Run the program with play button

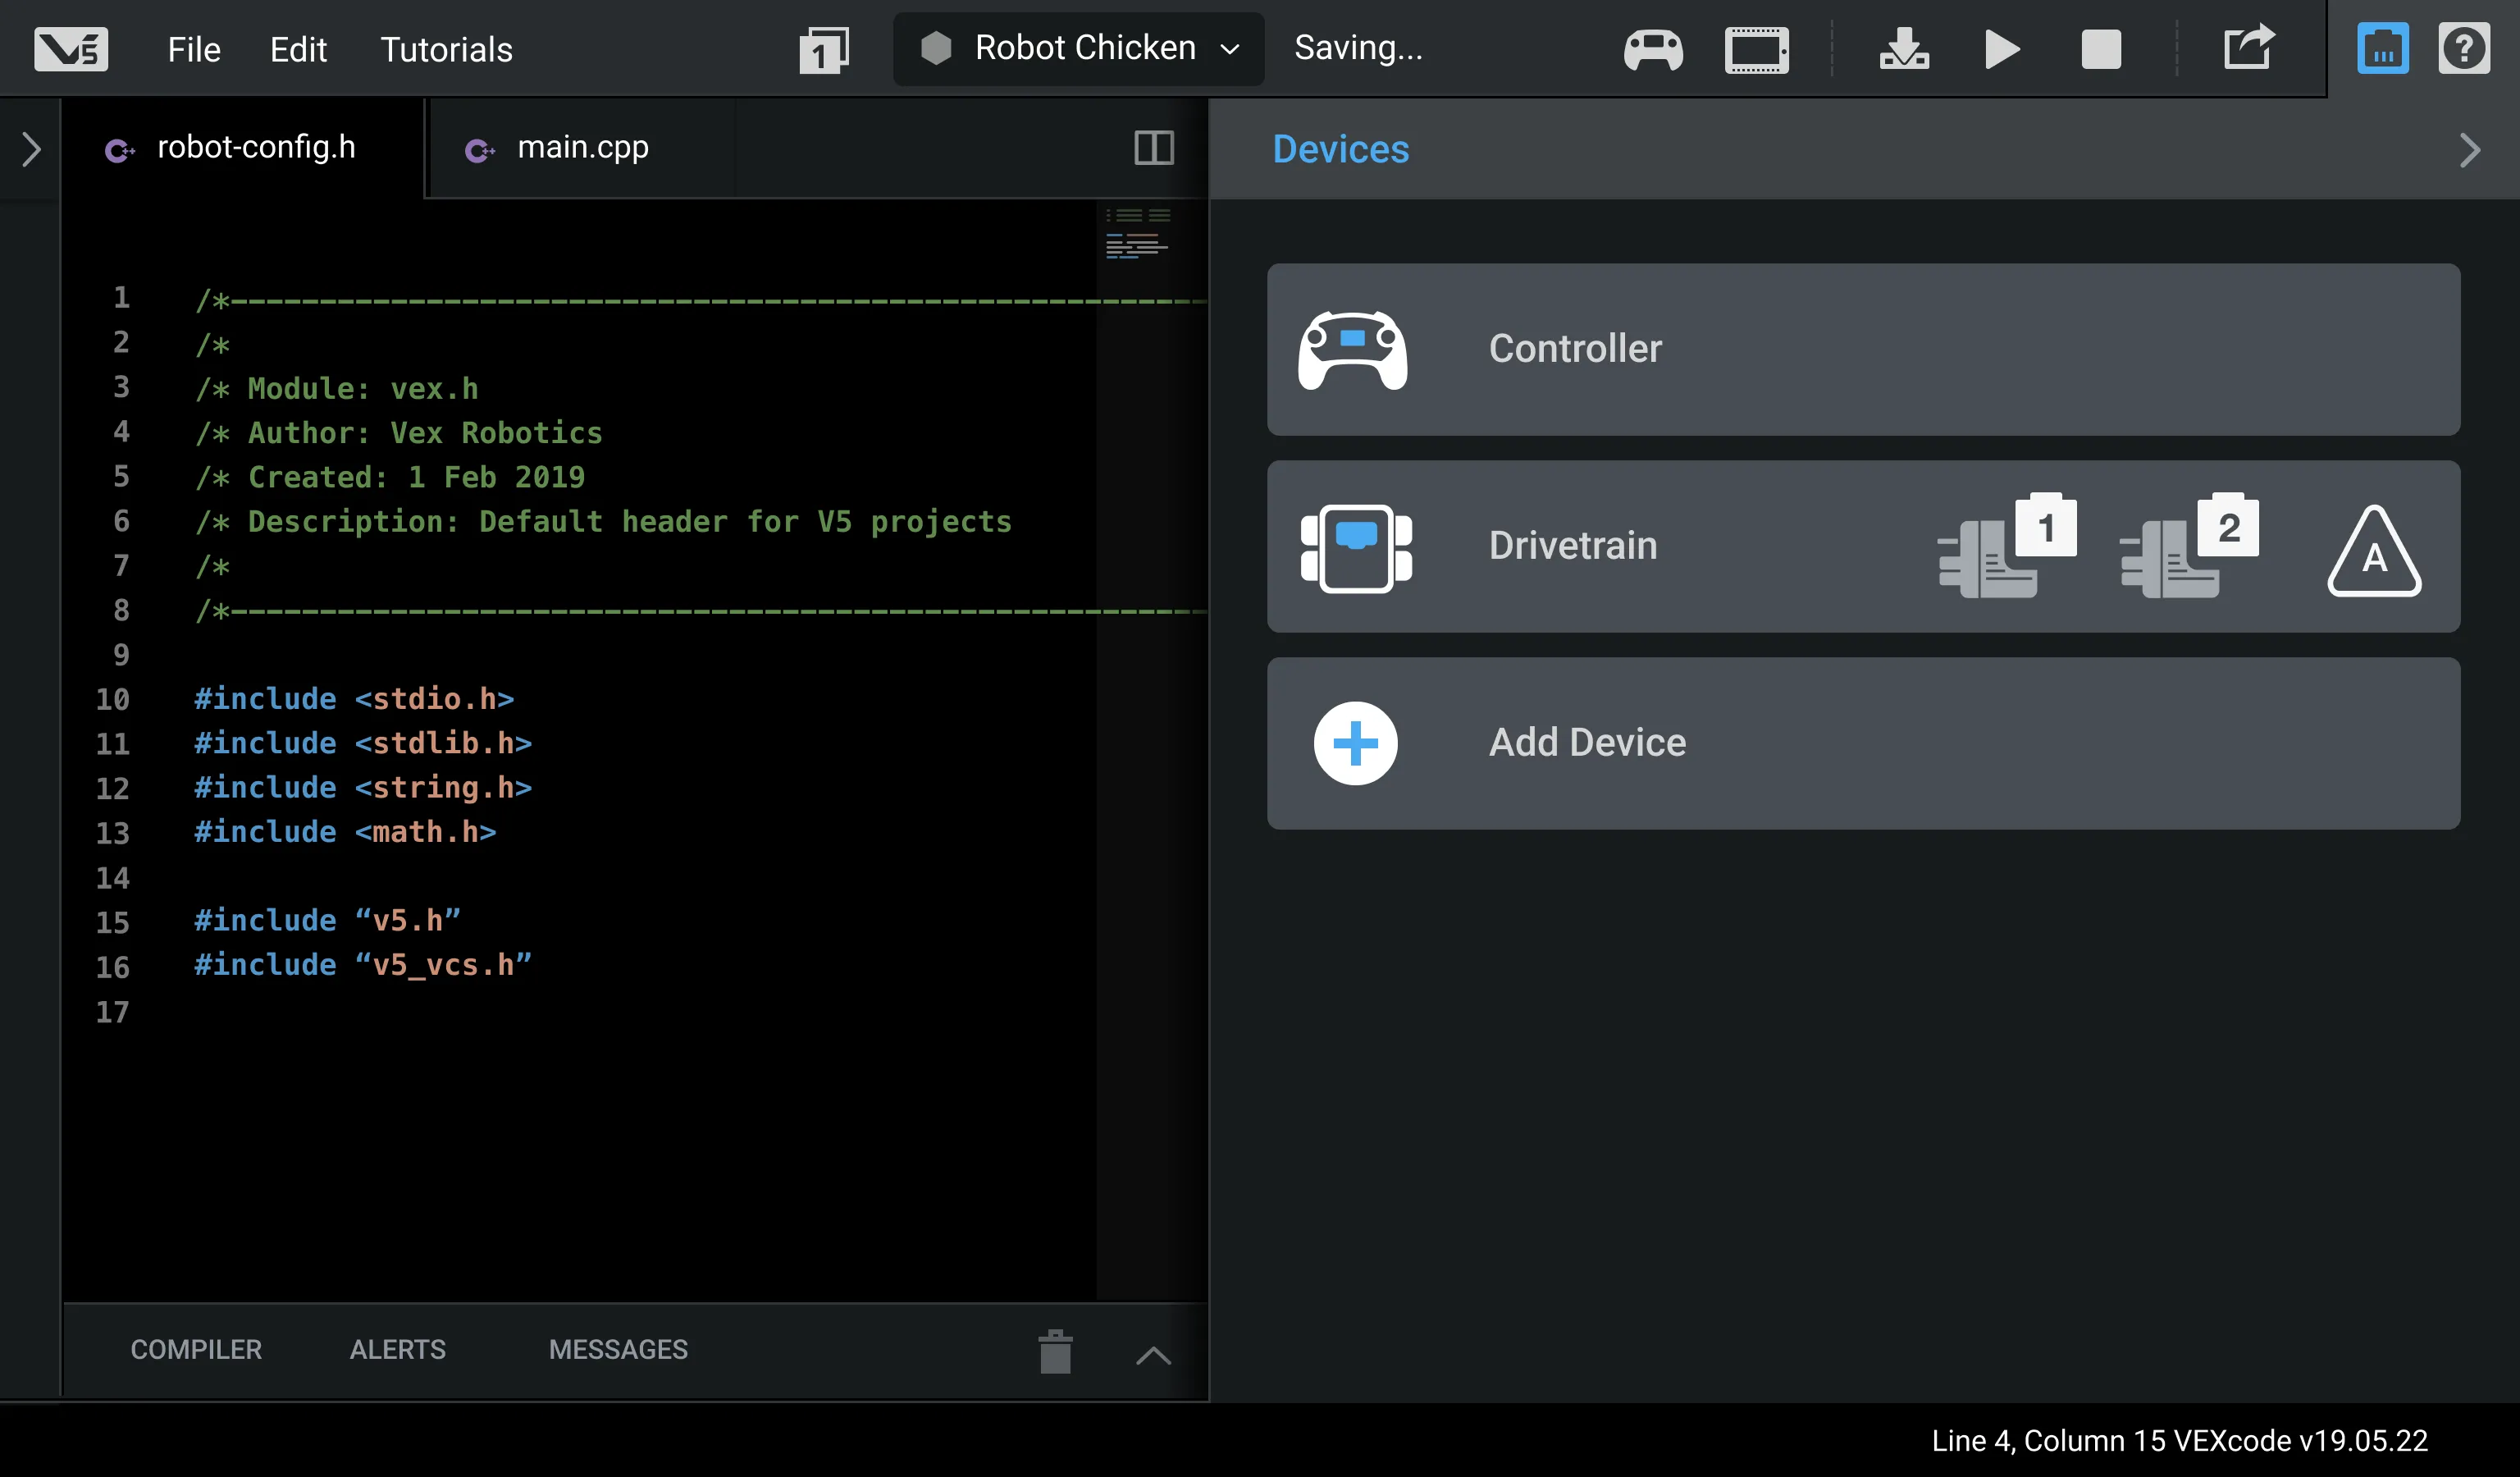2001,49
